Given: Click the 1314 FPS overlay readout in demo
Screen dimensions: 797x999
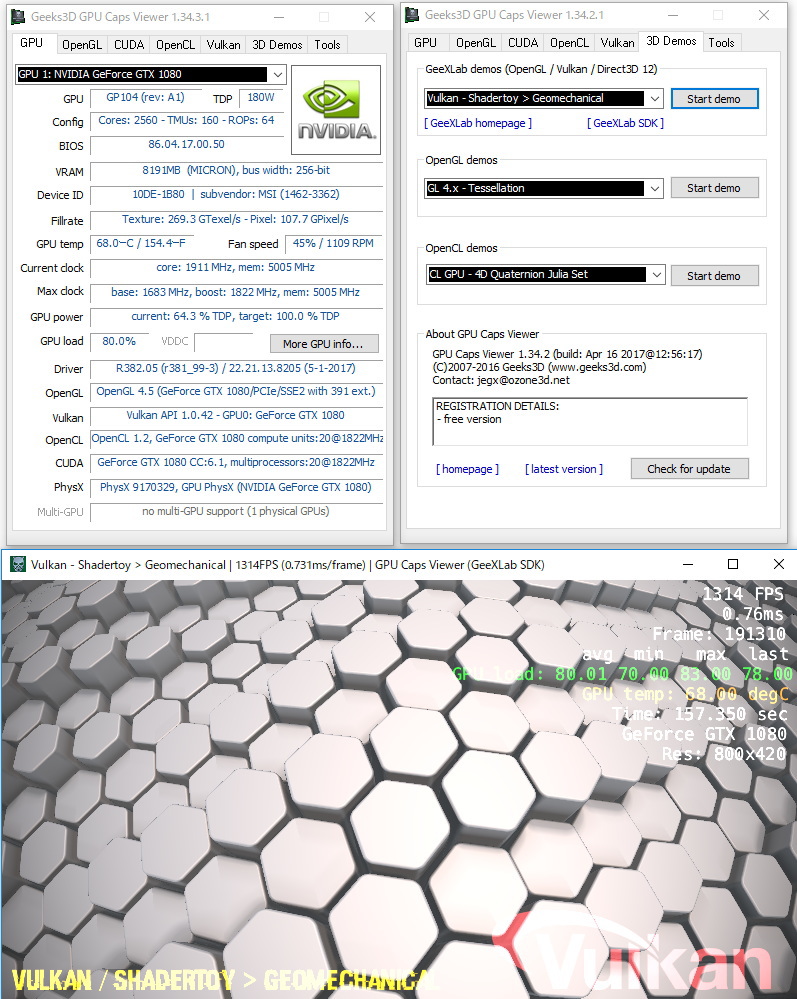Looking at the screenshot, I should [x=743, y=594].
